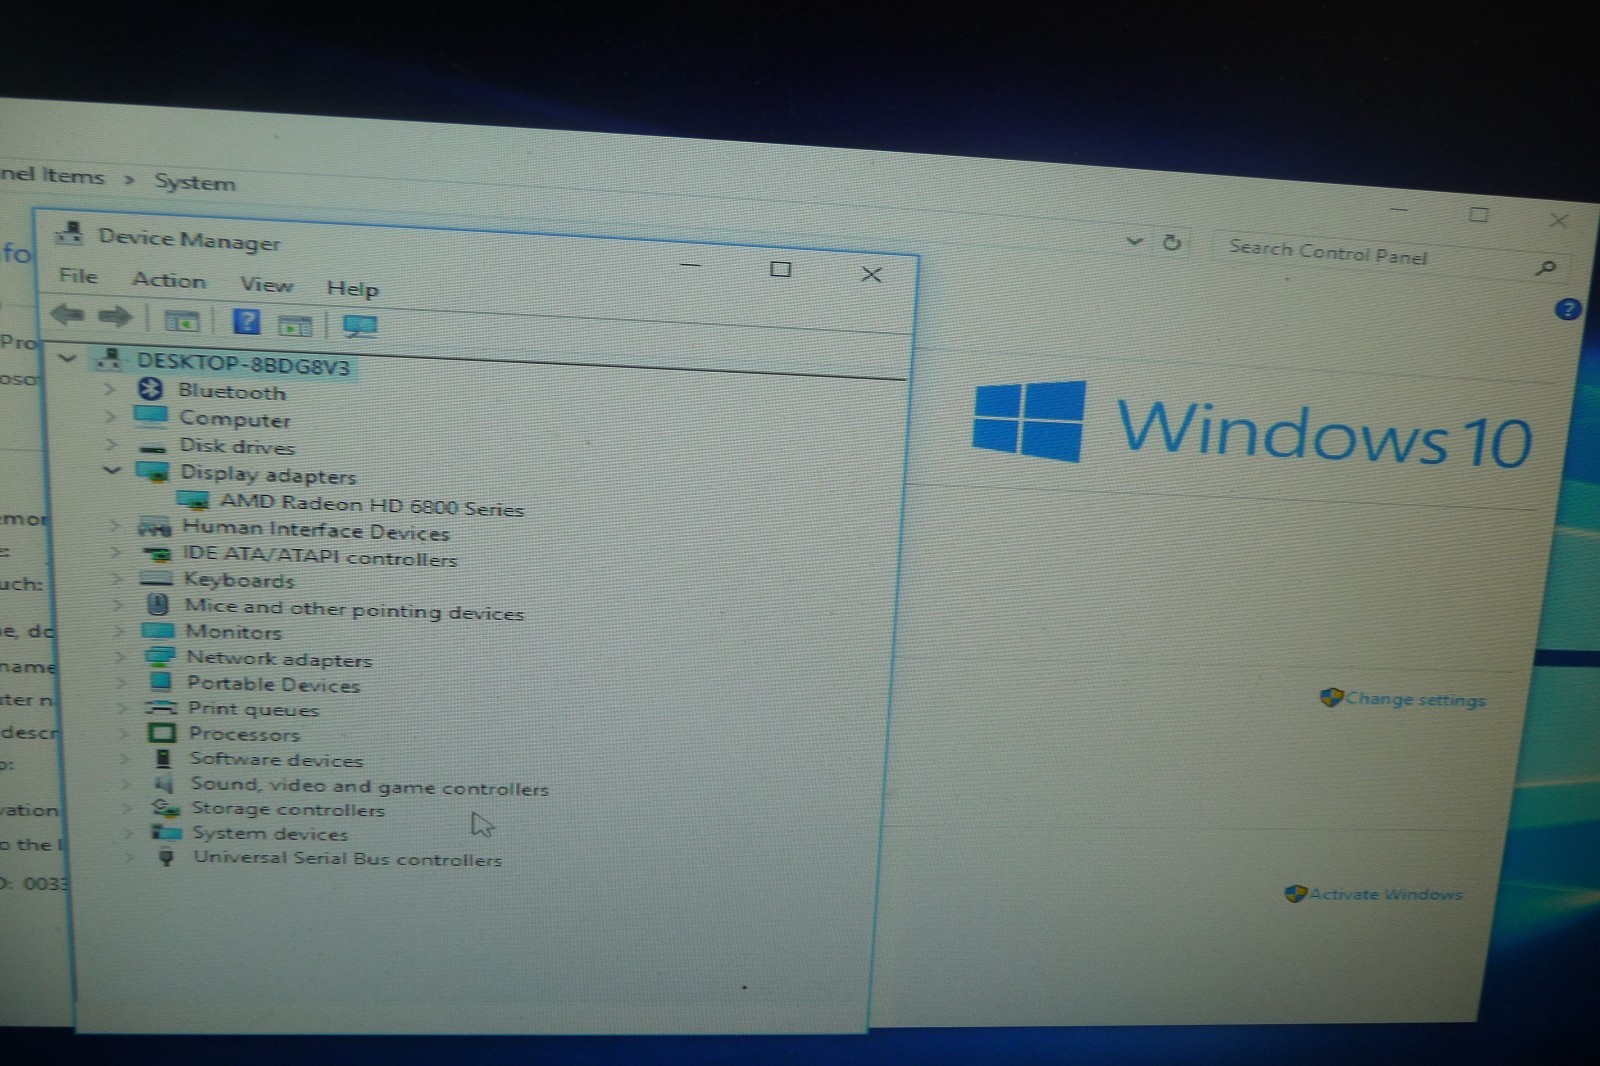Click the Storage controllers icon
Screen dimensions: 1600x1066
[x=165, y=807]
